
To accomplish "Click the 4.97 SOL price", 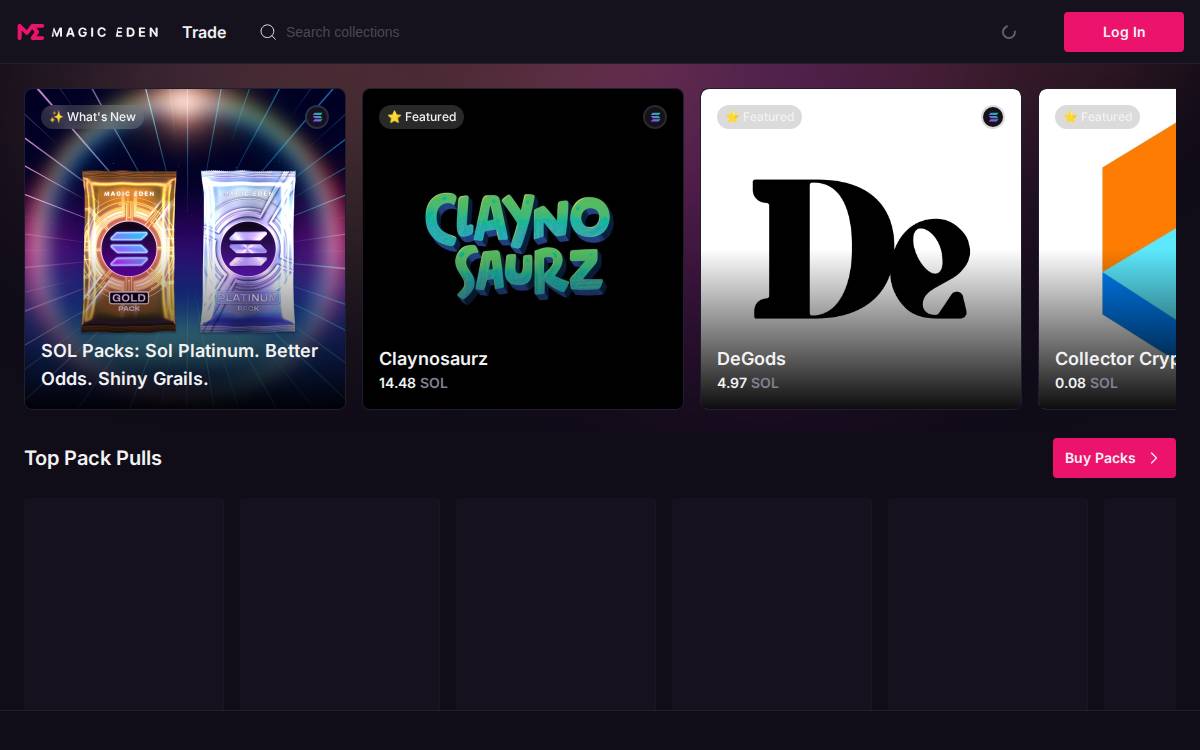I will pos(747,383).
